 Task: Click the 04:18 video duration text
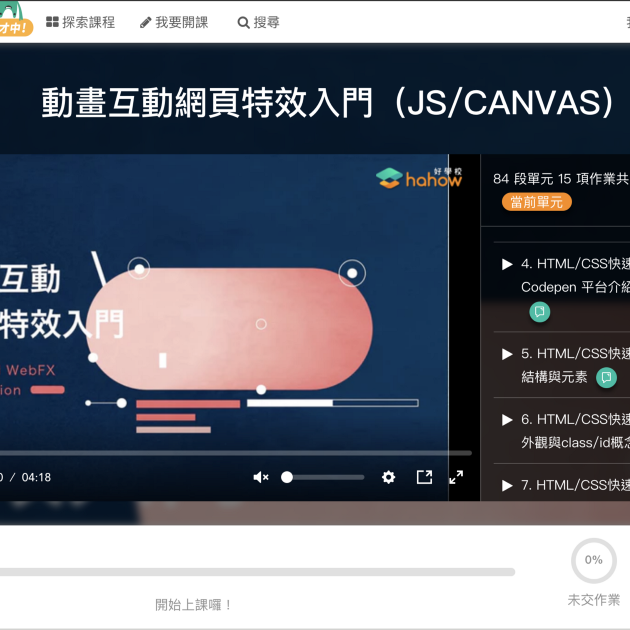pos(36,477)
